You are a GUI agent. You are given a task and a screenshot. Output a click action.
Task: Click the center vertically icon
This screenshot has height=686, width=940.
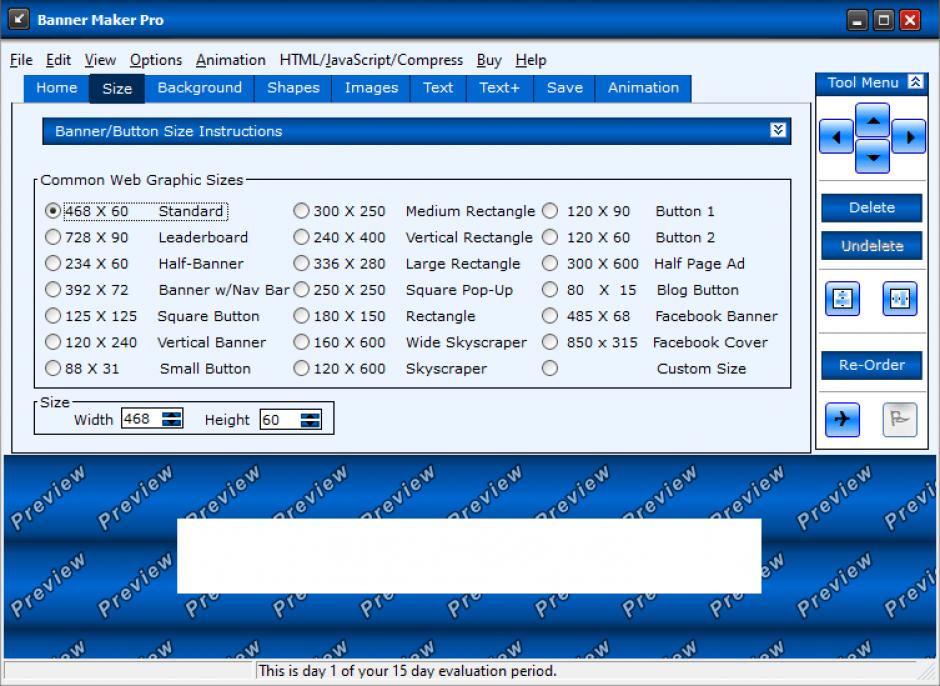tap(843, 298)
